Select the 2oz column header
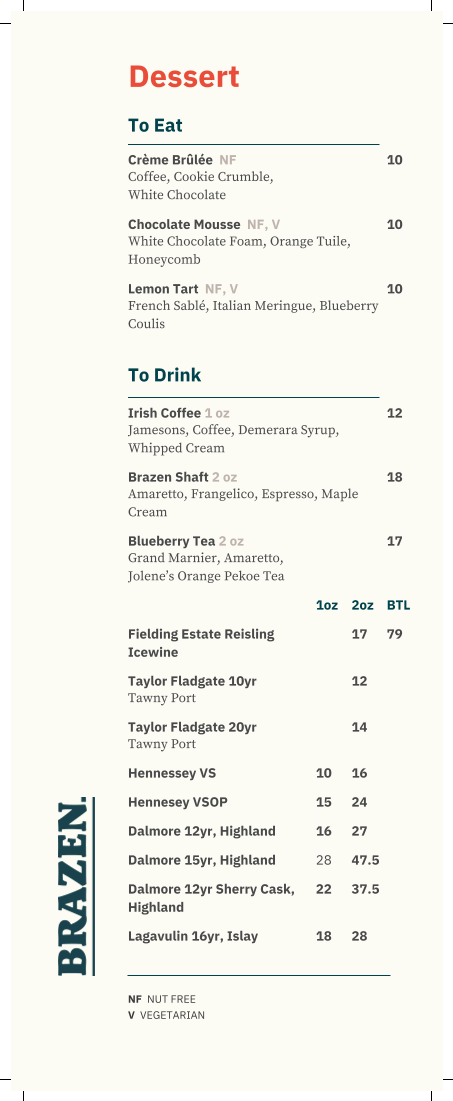453x1101 pixels. tap(362, 605)
